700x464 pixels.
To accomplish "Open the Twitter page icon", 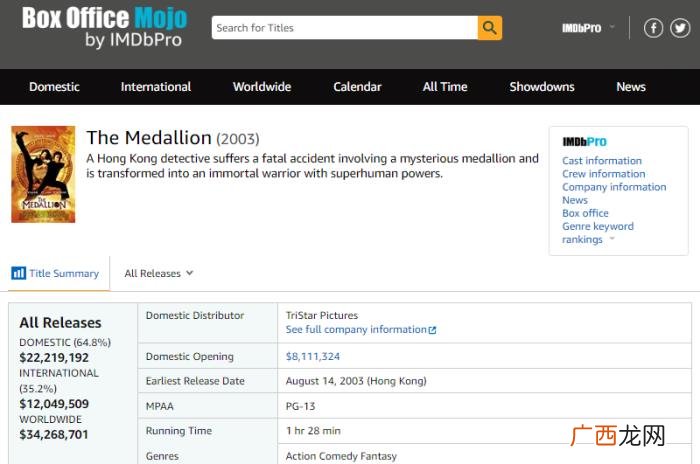I will (x=680, y=28).
